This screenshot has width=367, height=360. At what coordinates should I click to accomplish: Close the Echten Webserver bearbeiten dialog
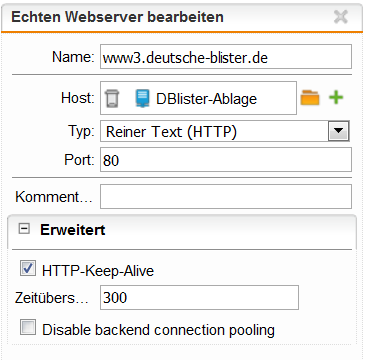point(341,17)
